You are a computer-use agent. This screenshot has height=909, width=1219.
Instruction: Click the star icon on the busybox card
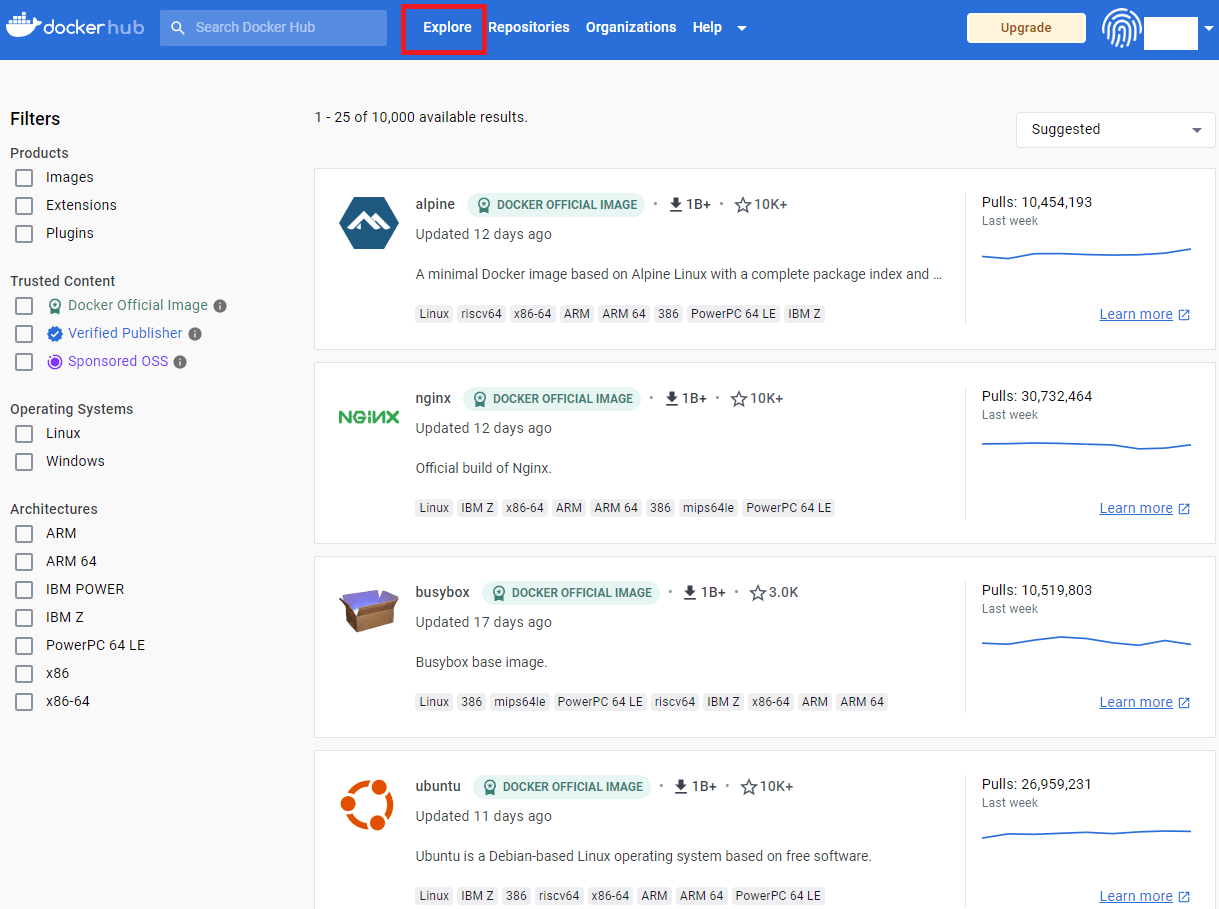757,593
